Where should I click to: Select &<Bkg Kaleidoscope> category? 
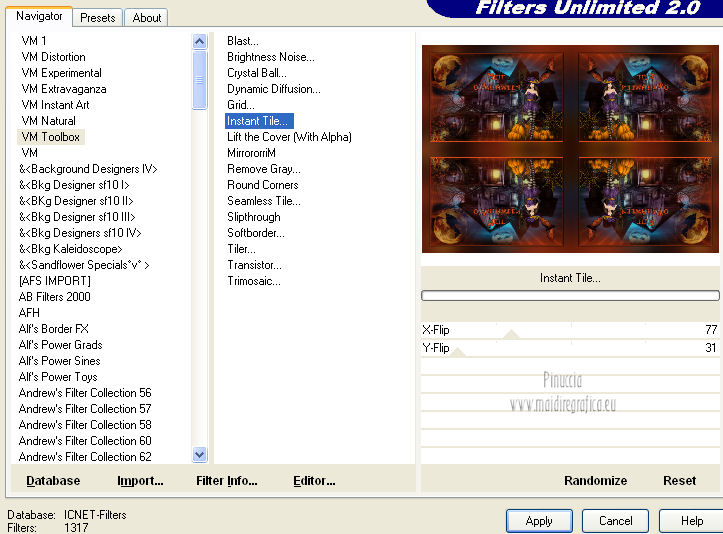coord(71,249)
